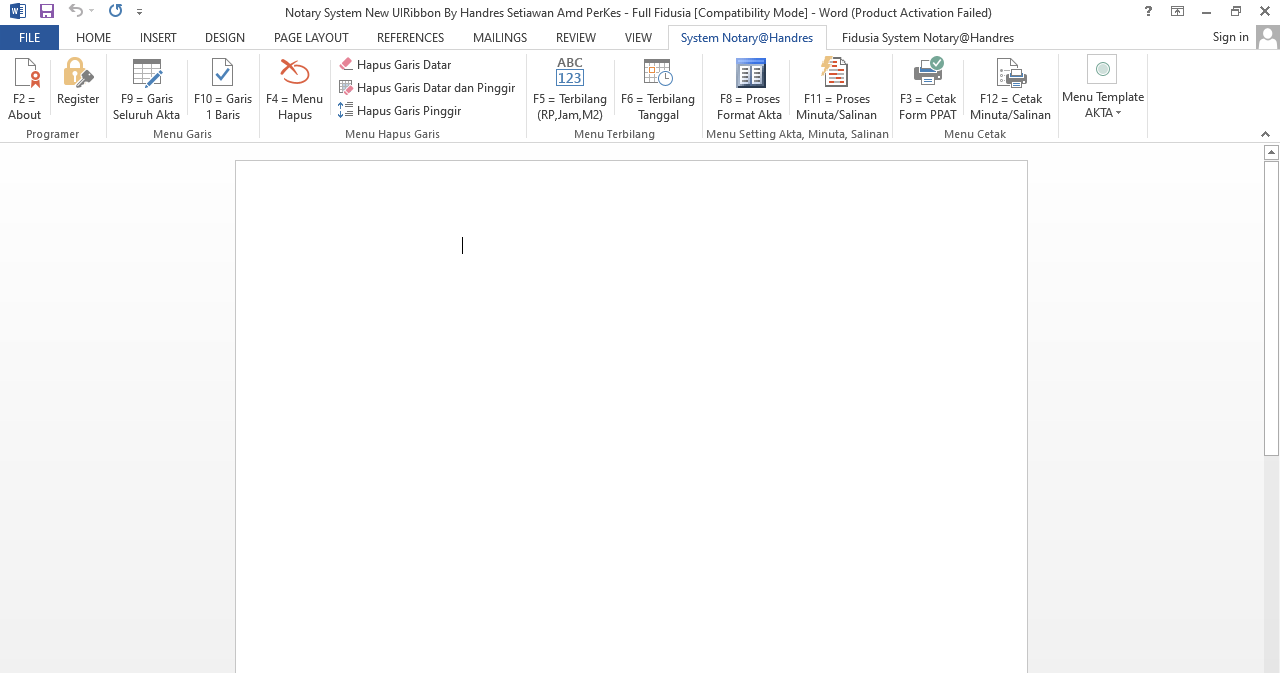
Task: Undo the last action
Action: click(x=75, y=12)
